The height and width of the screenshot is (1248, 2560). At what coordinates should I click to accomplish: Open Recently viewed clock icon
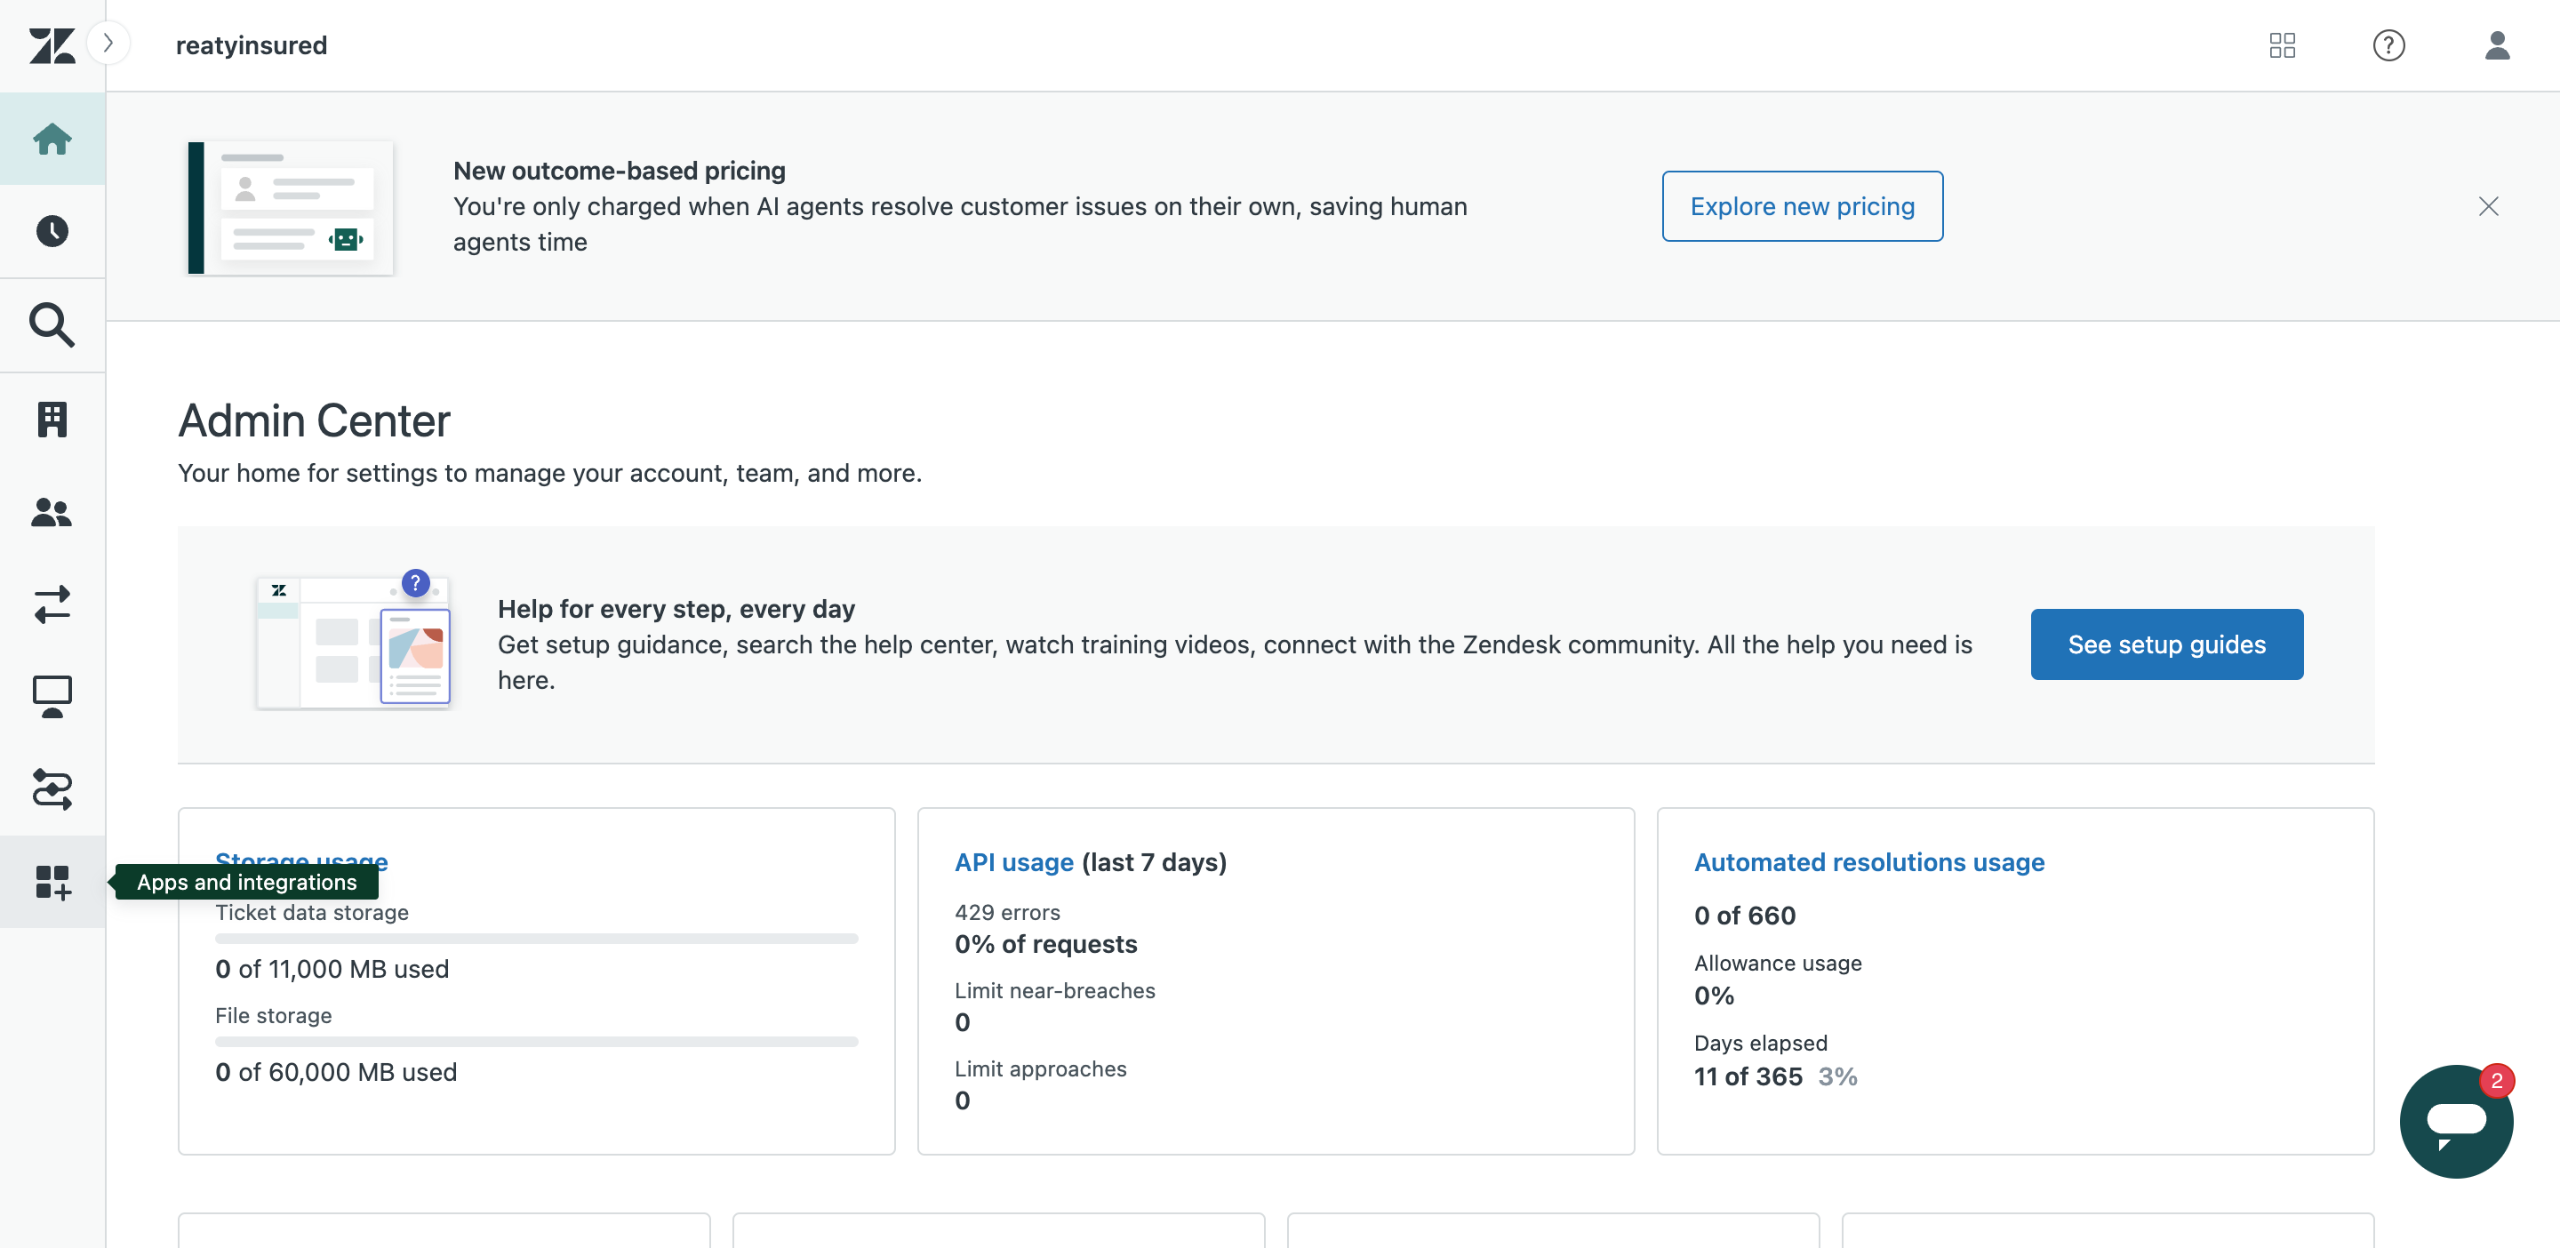pos(52,231)
